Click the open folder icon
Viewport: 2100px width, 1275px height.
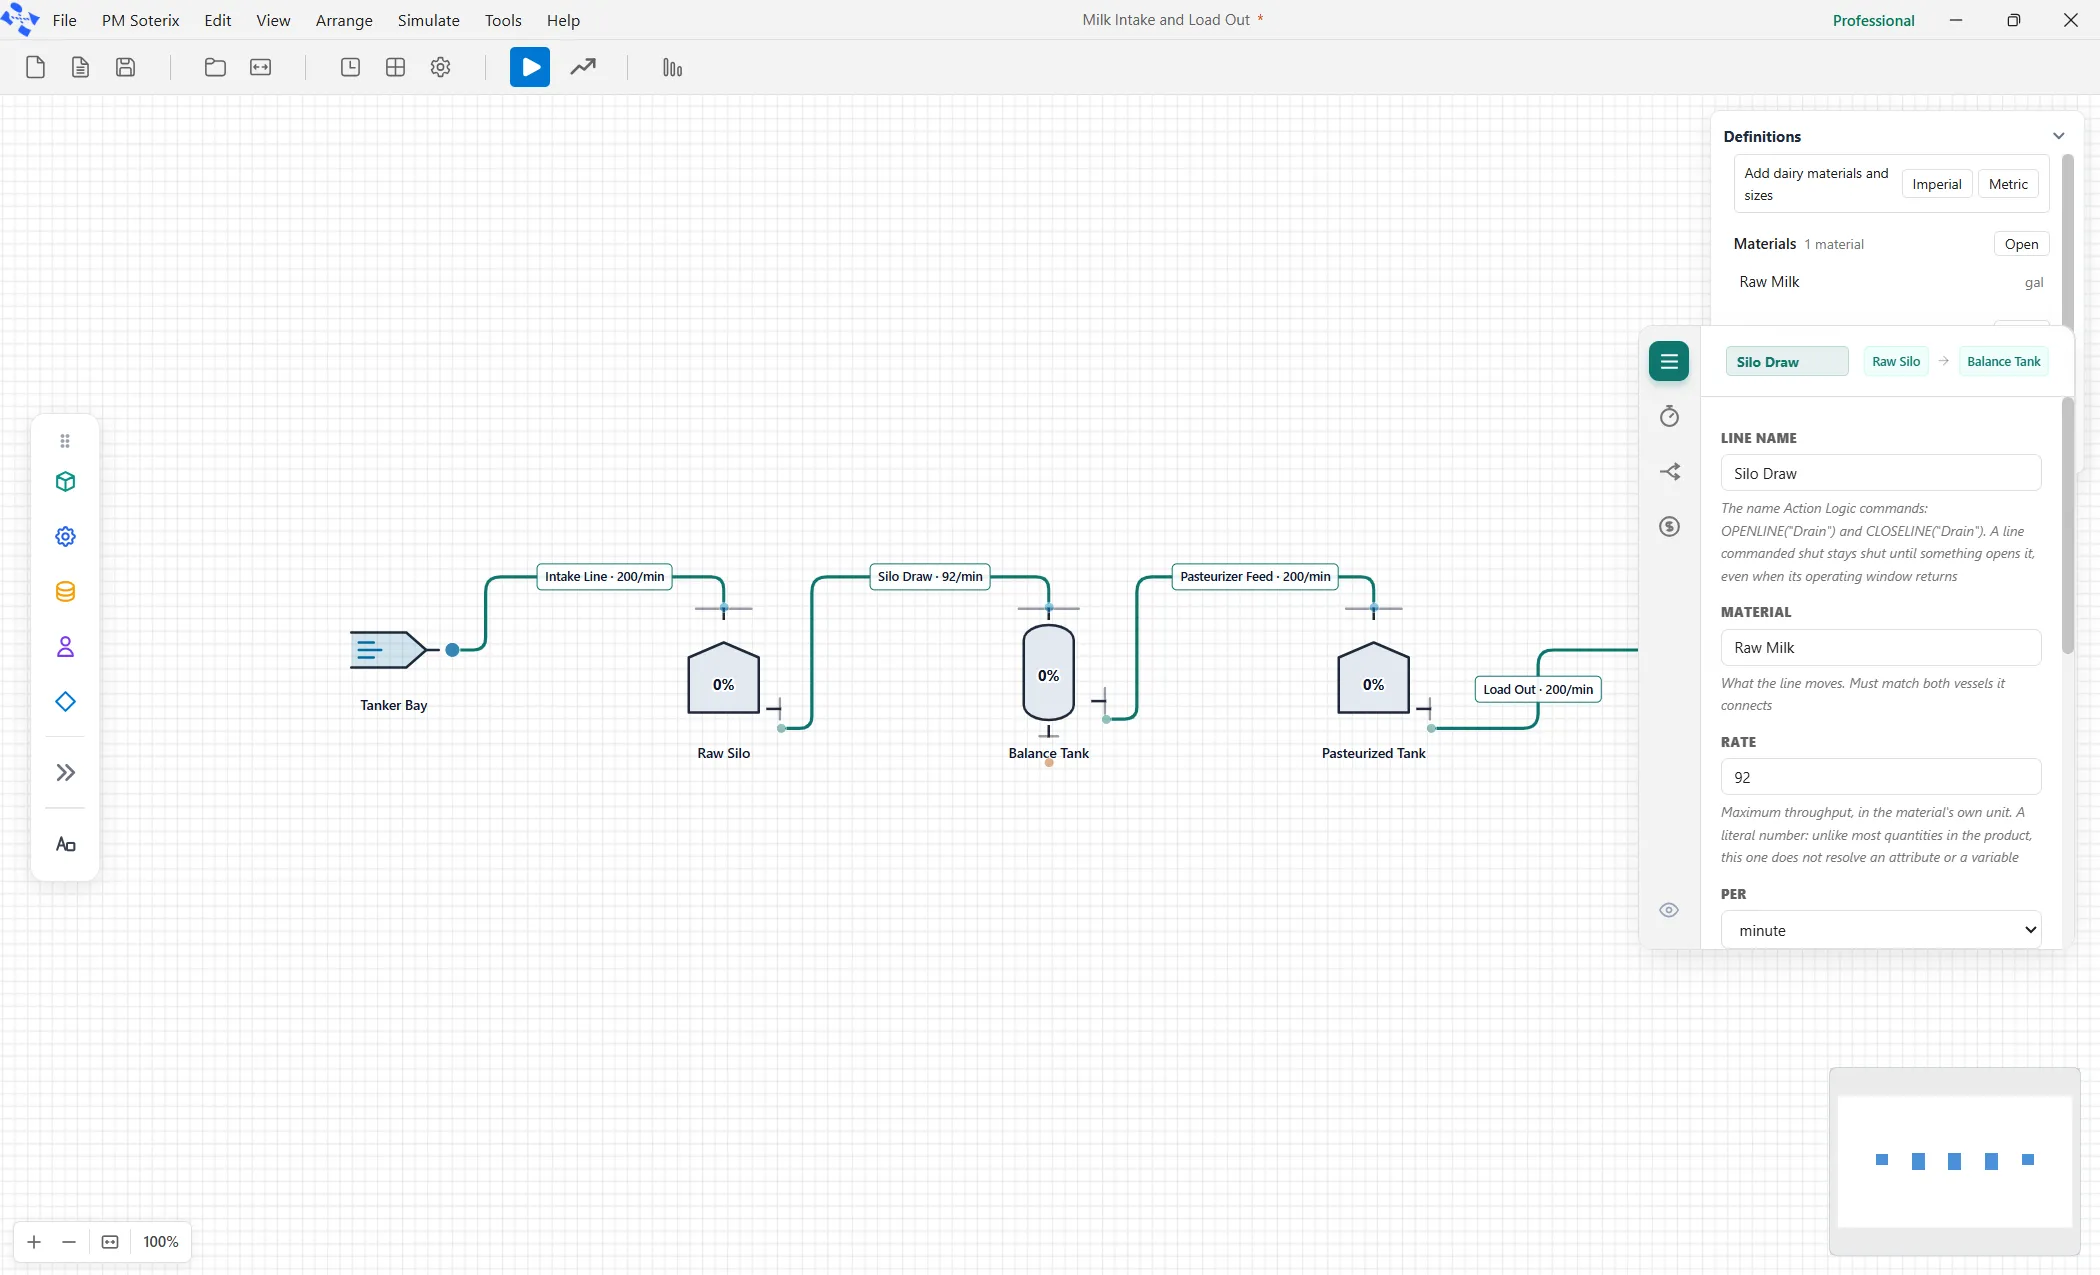(215, 67)
